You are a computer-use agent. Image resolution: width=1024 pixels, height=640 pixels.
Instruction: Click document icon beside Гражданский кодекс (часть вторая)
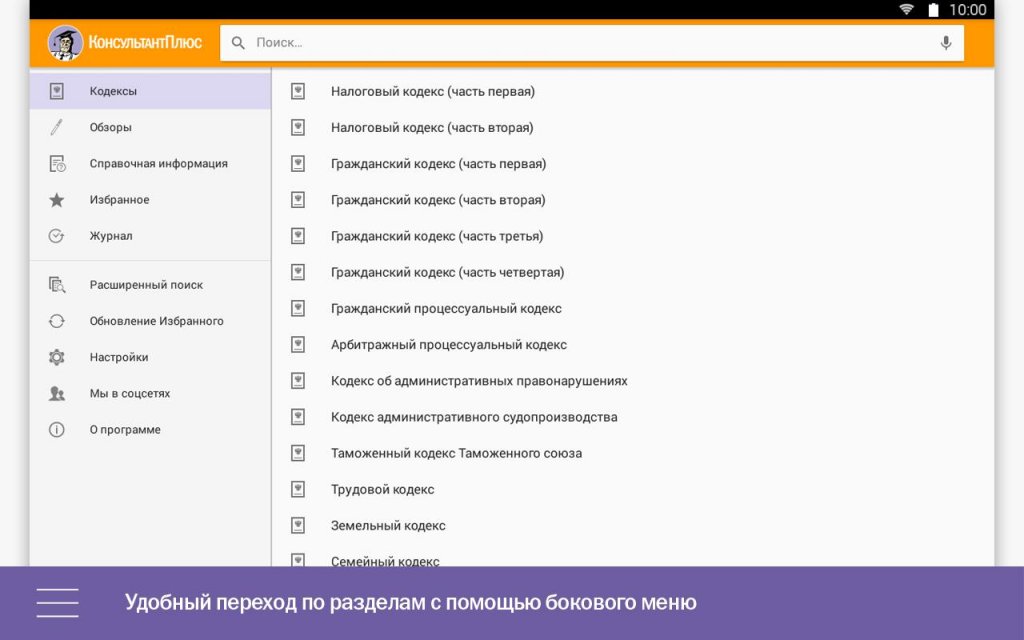tap(298, 200)
